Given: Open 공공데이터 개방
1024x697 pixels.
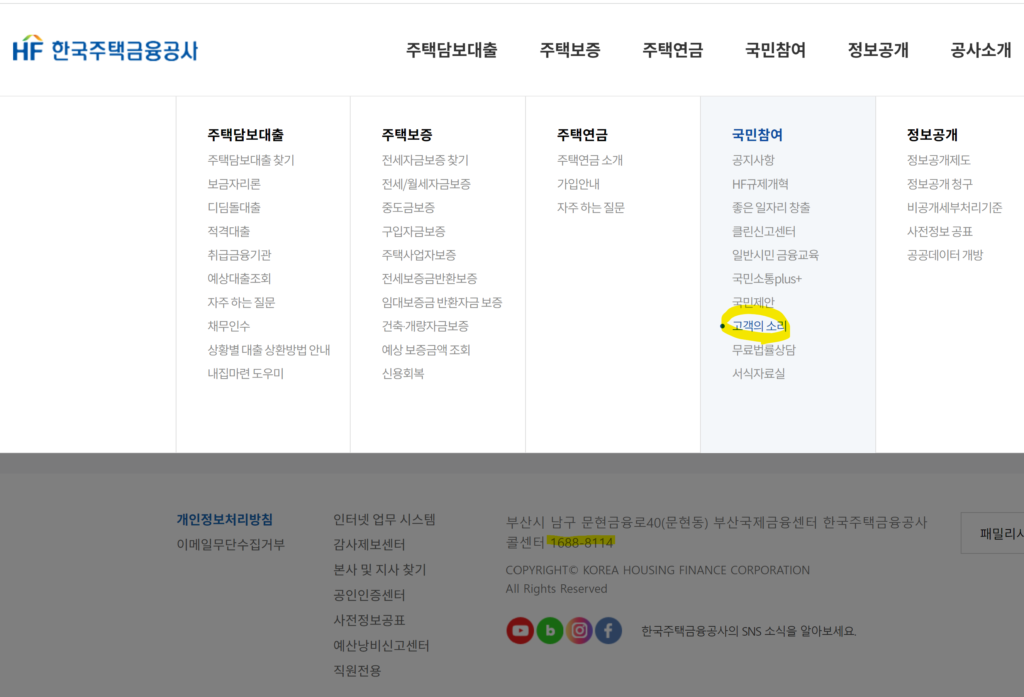Looking at the screenshot, I should point(944,255).
